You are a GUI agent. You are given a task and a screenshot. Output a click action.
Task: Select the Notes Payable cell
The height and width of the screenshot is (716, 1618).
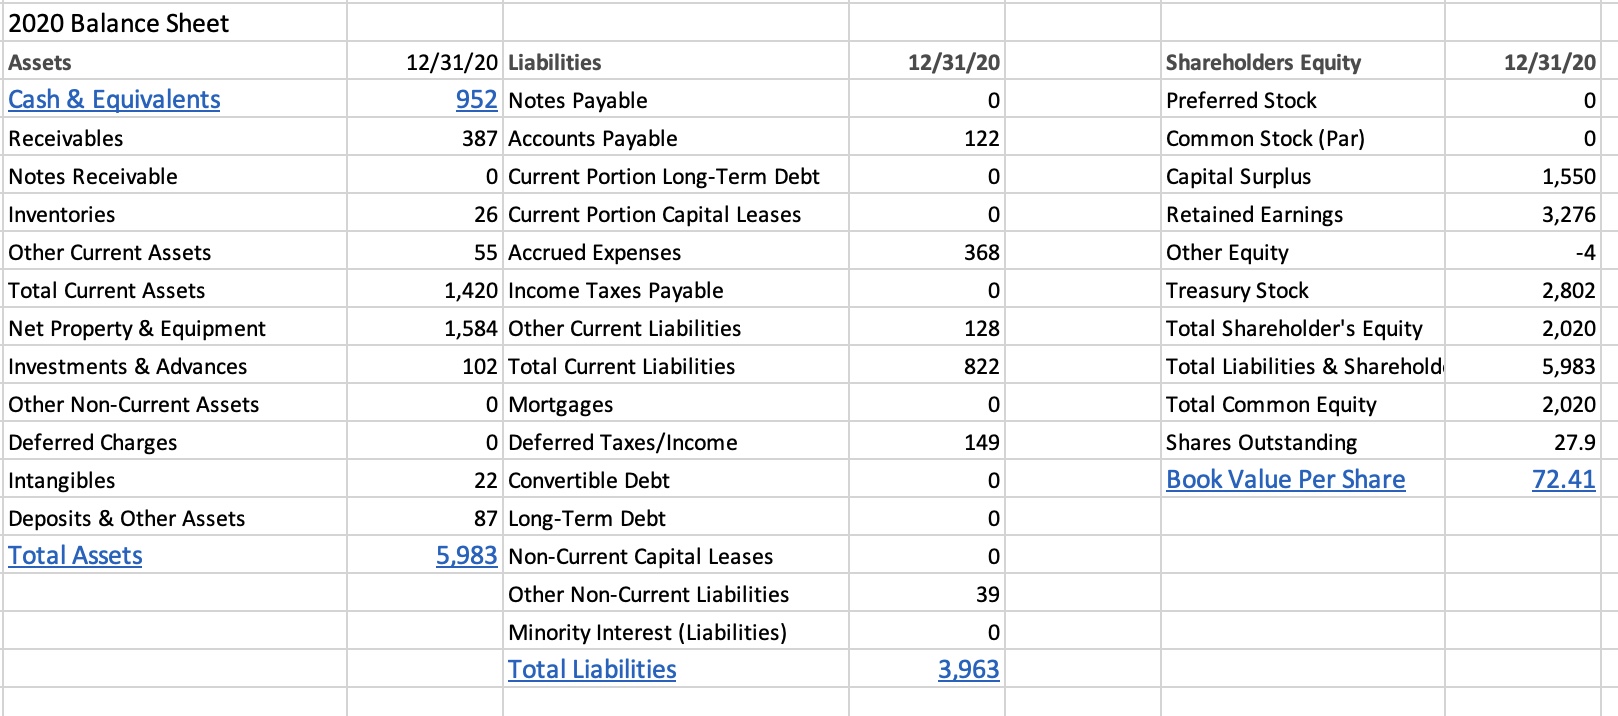tap(676, 100)
